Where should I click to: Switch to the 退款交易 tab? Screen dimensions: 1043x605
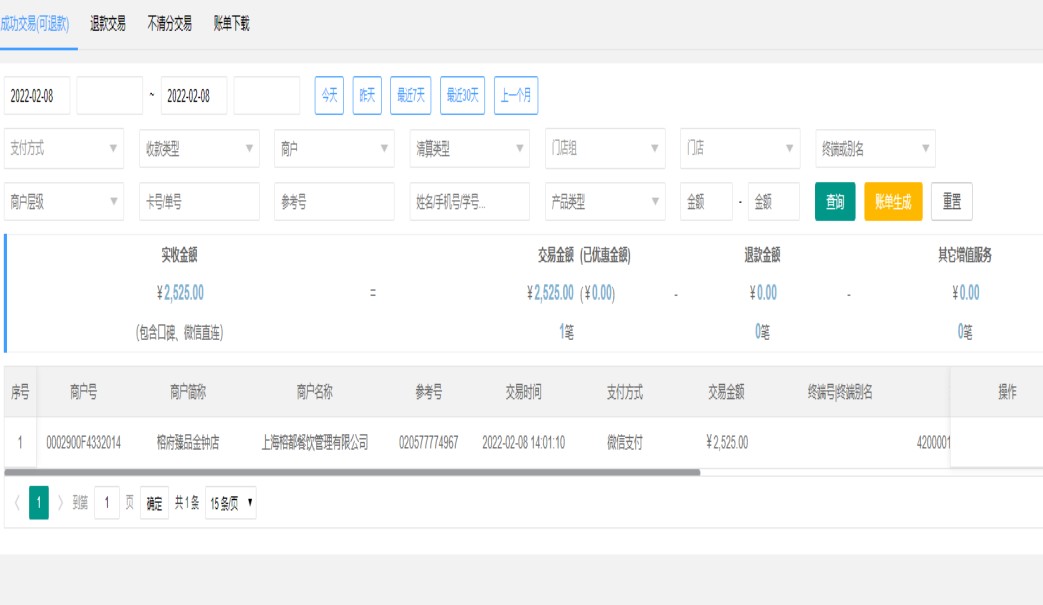(107, 24)
